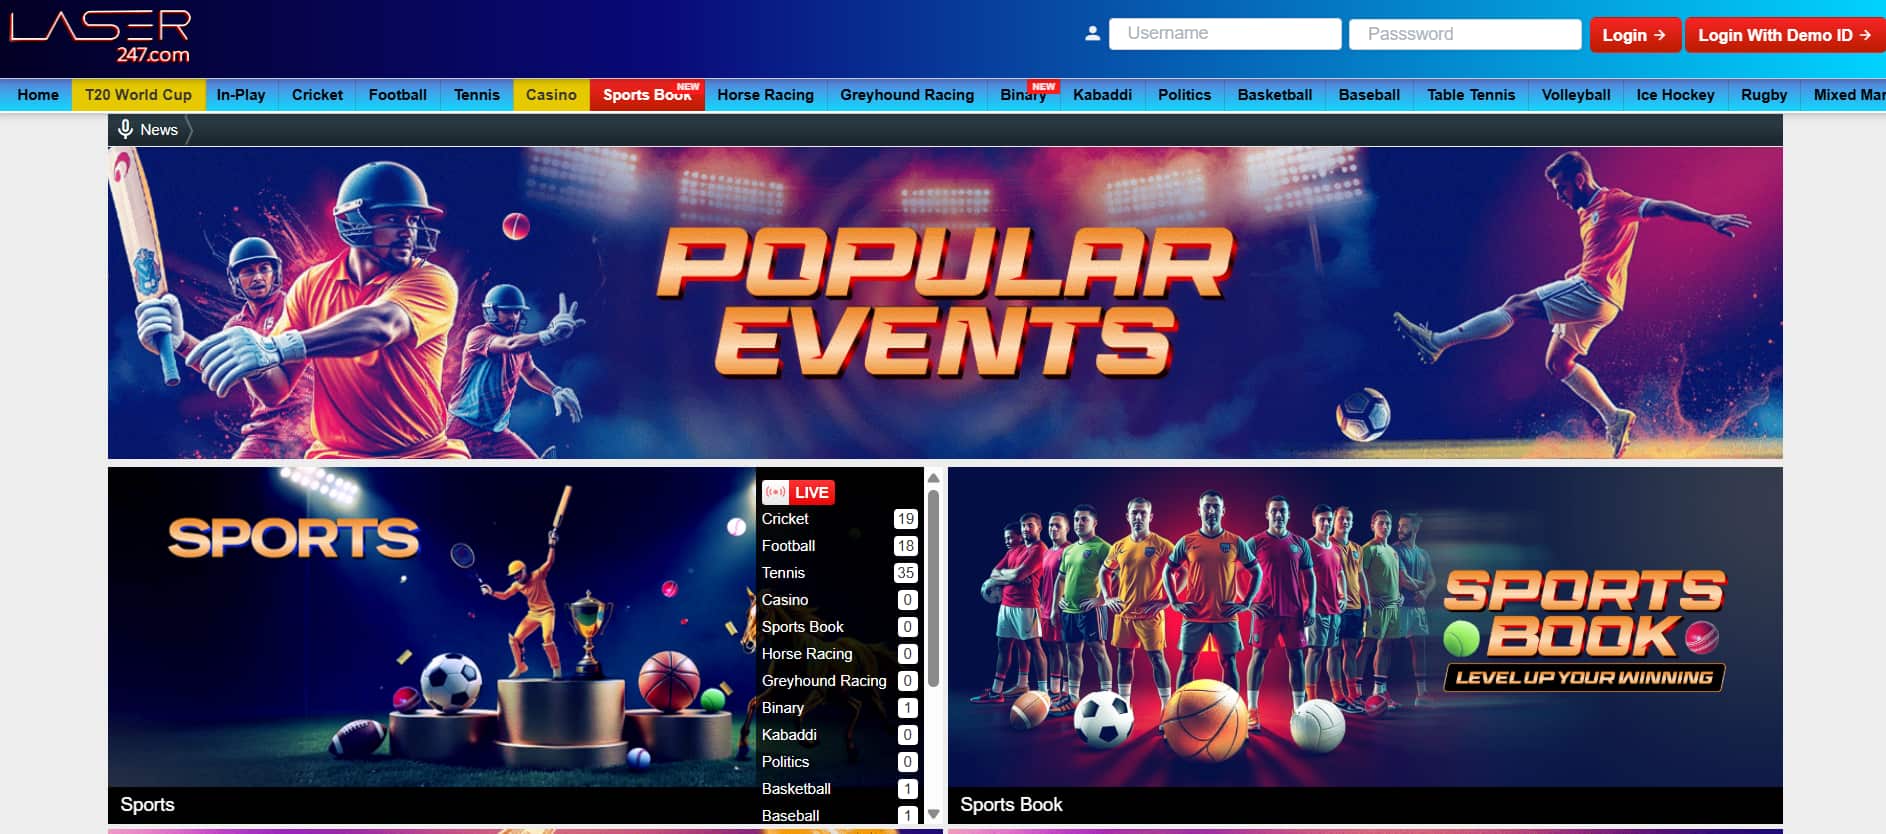Click the Tennis count badge showing 35
The height and width of the screenshot is (834, 1886).
tap(905, 573)
